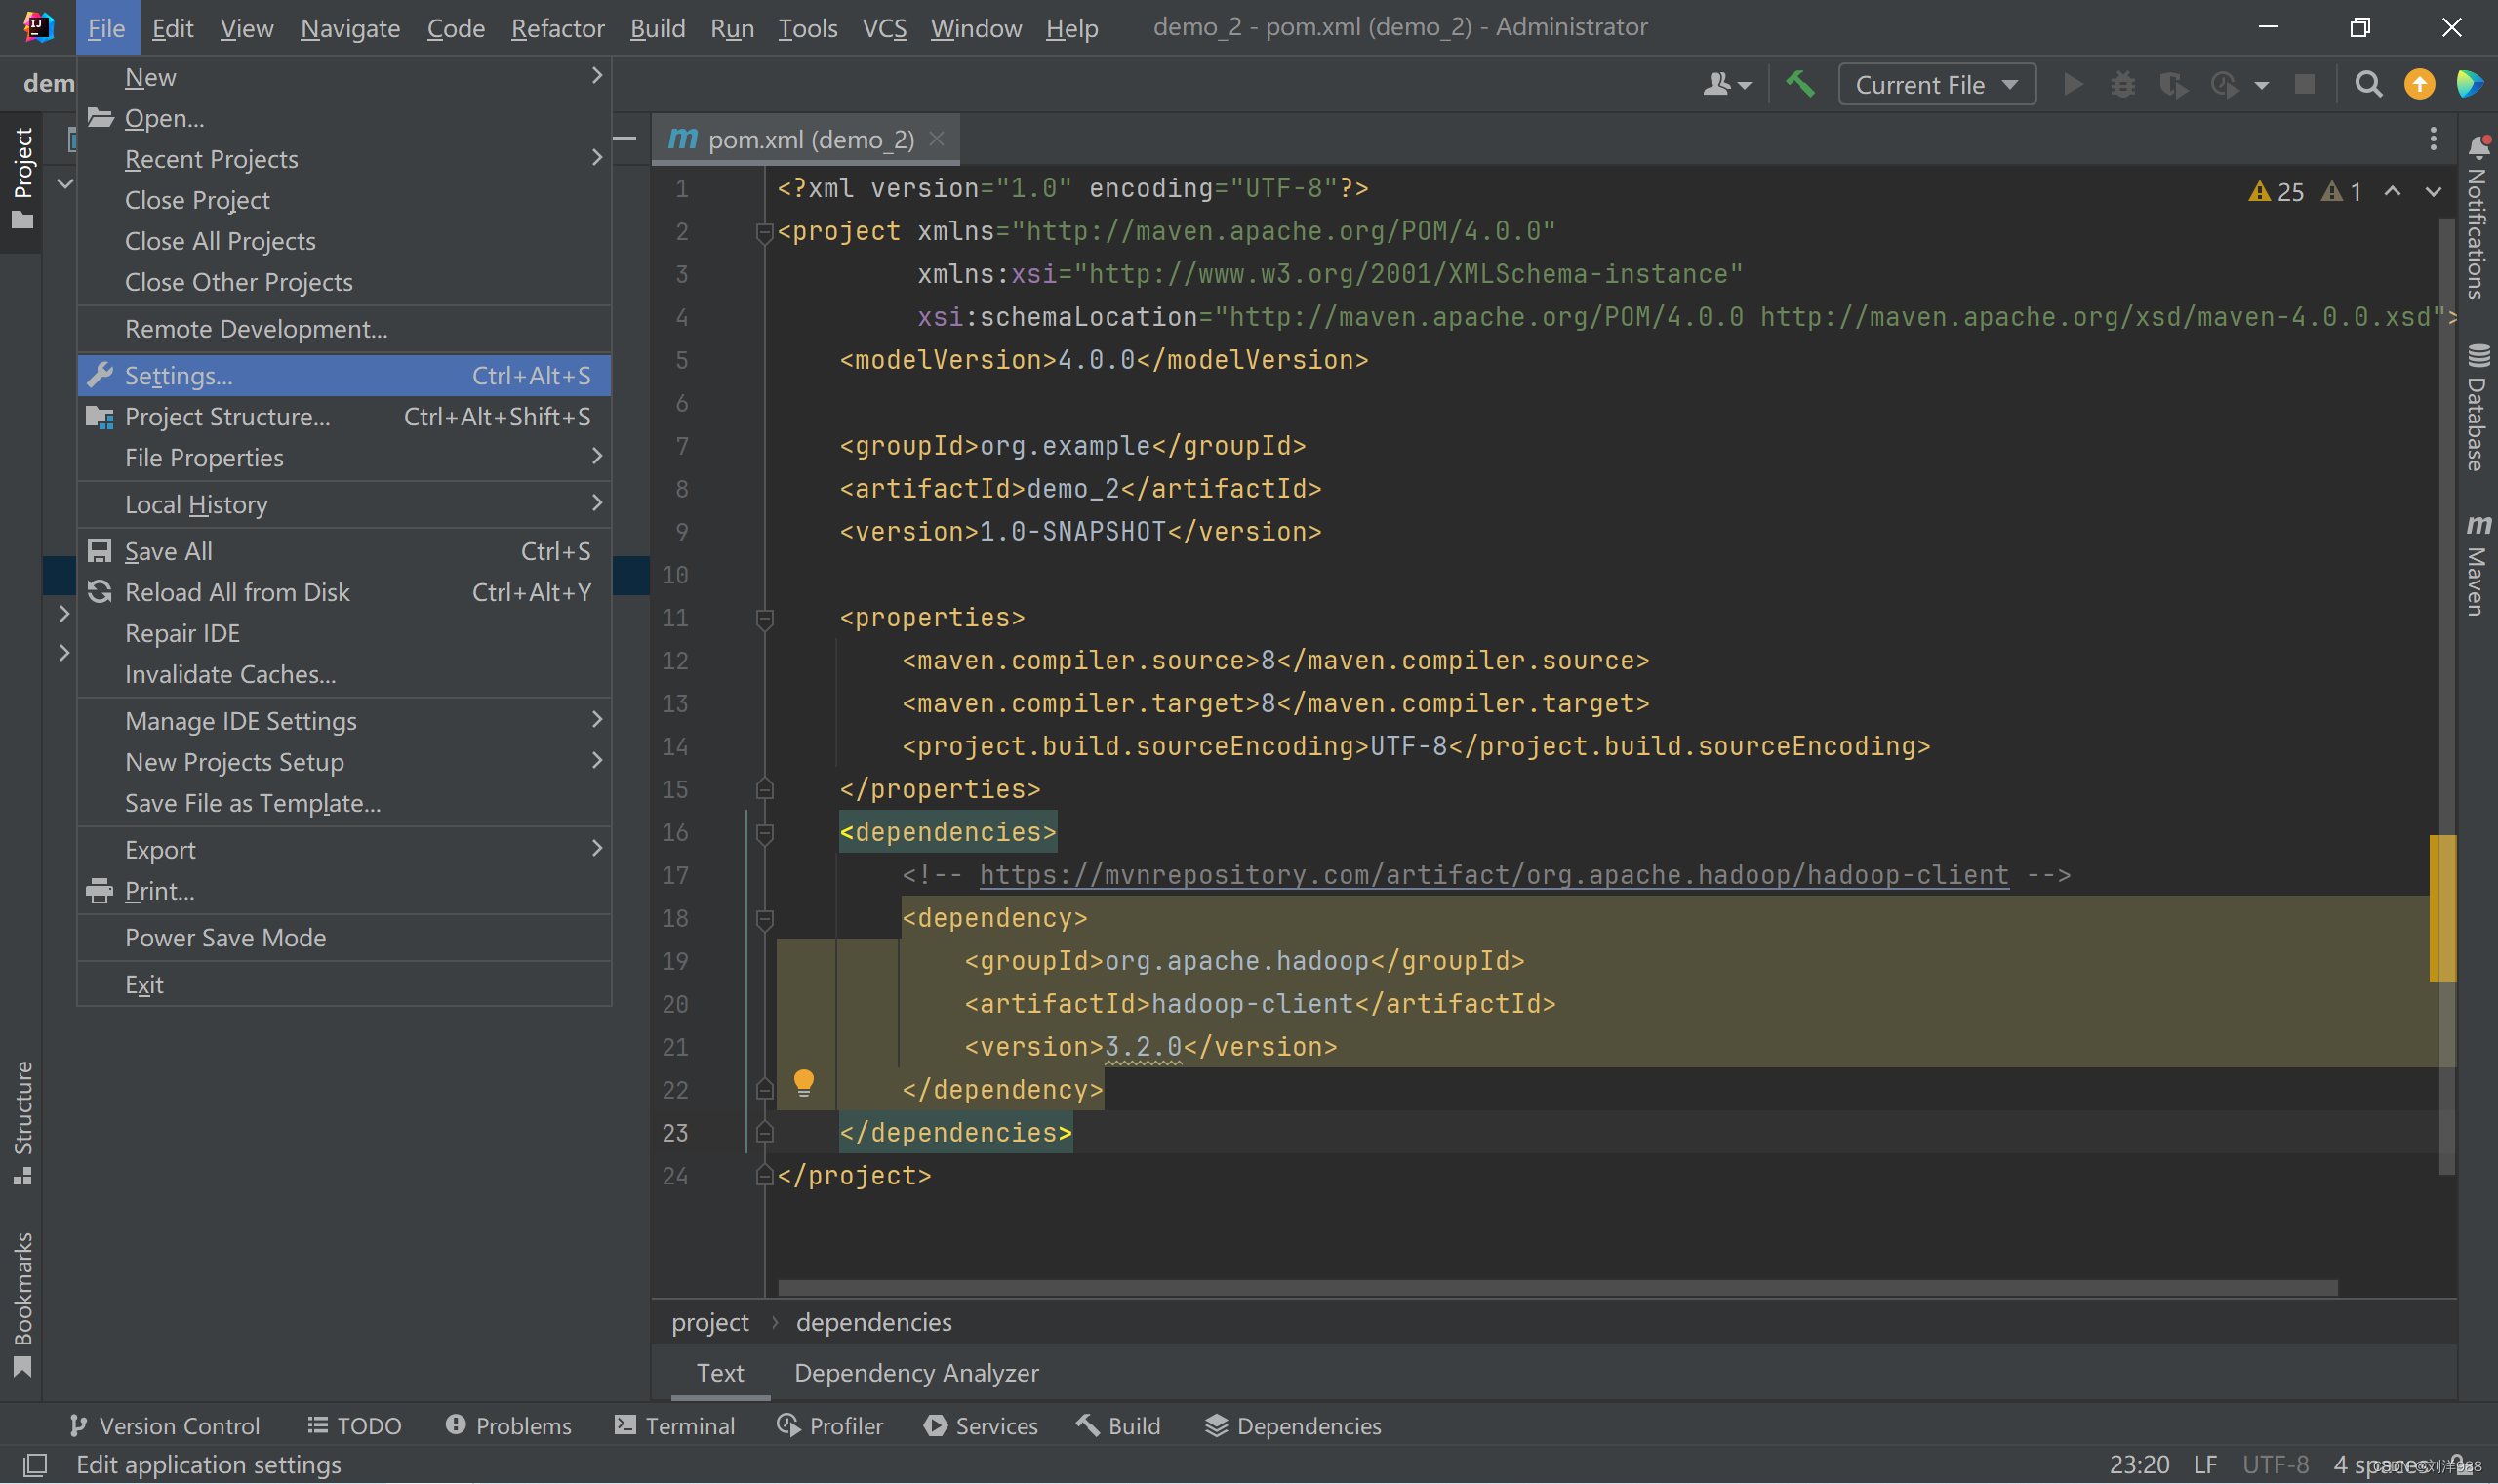Click the IntelliJ IDEA logo icon
Viewport: 2498px width, 1484px height.
(37, 27)
